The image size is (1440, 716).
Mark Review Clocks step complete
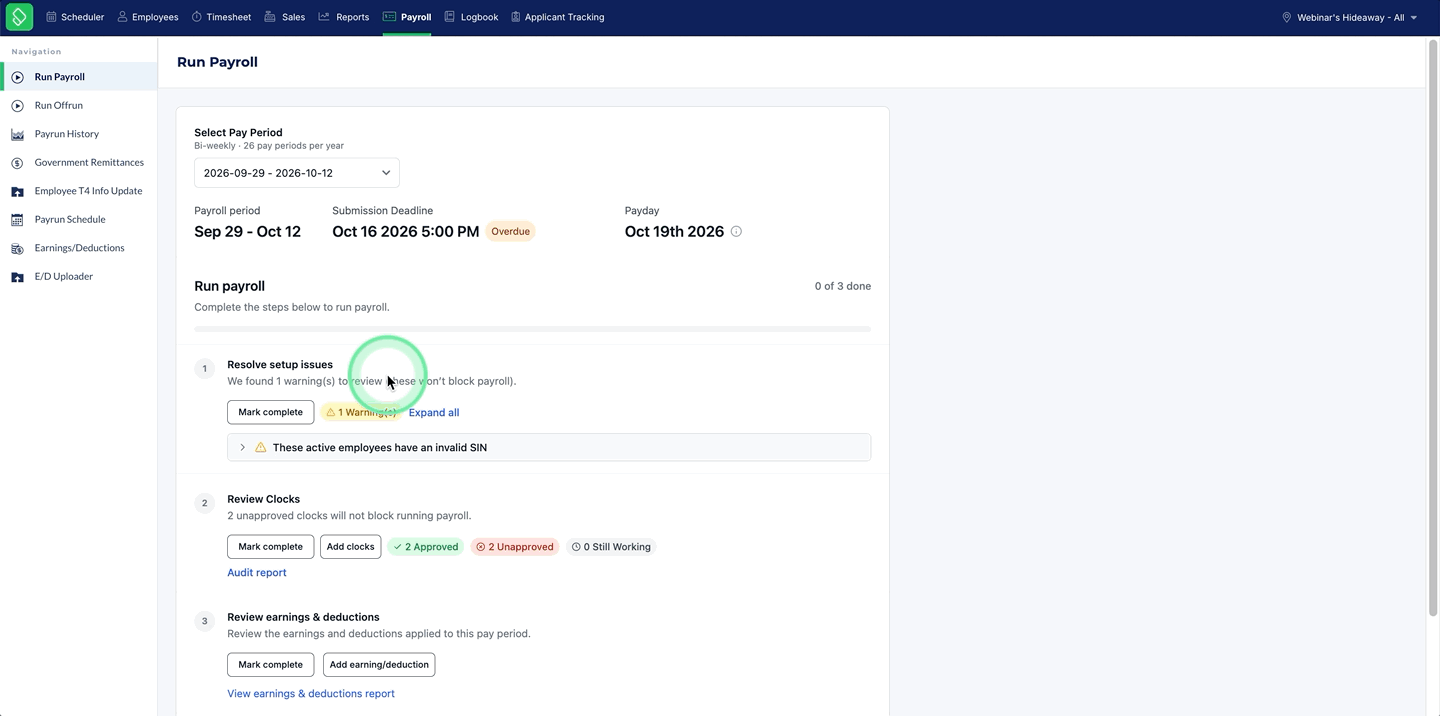270,547
